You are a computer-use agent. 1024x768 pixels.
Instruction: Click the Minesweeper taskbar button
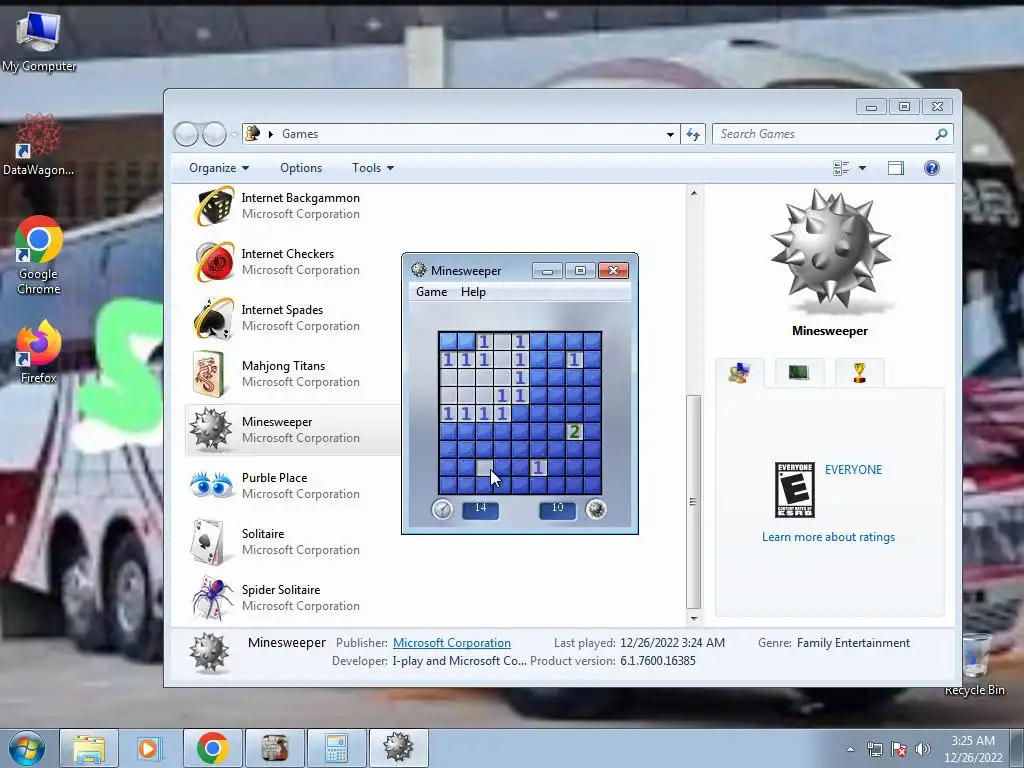398,748
